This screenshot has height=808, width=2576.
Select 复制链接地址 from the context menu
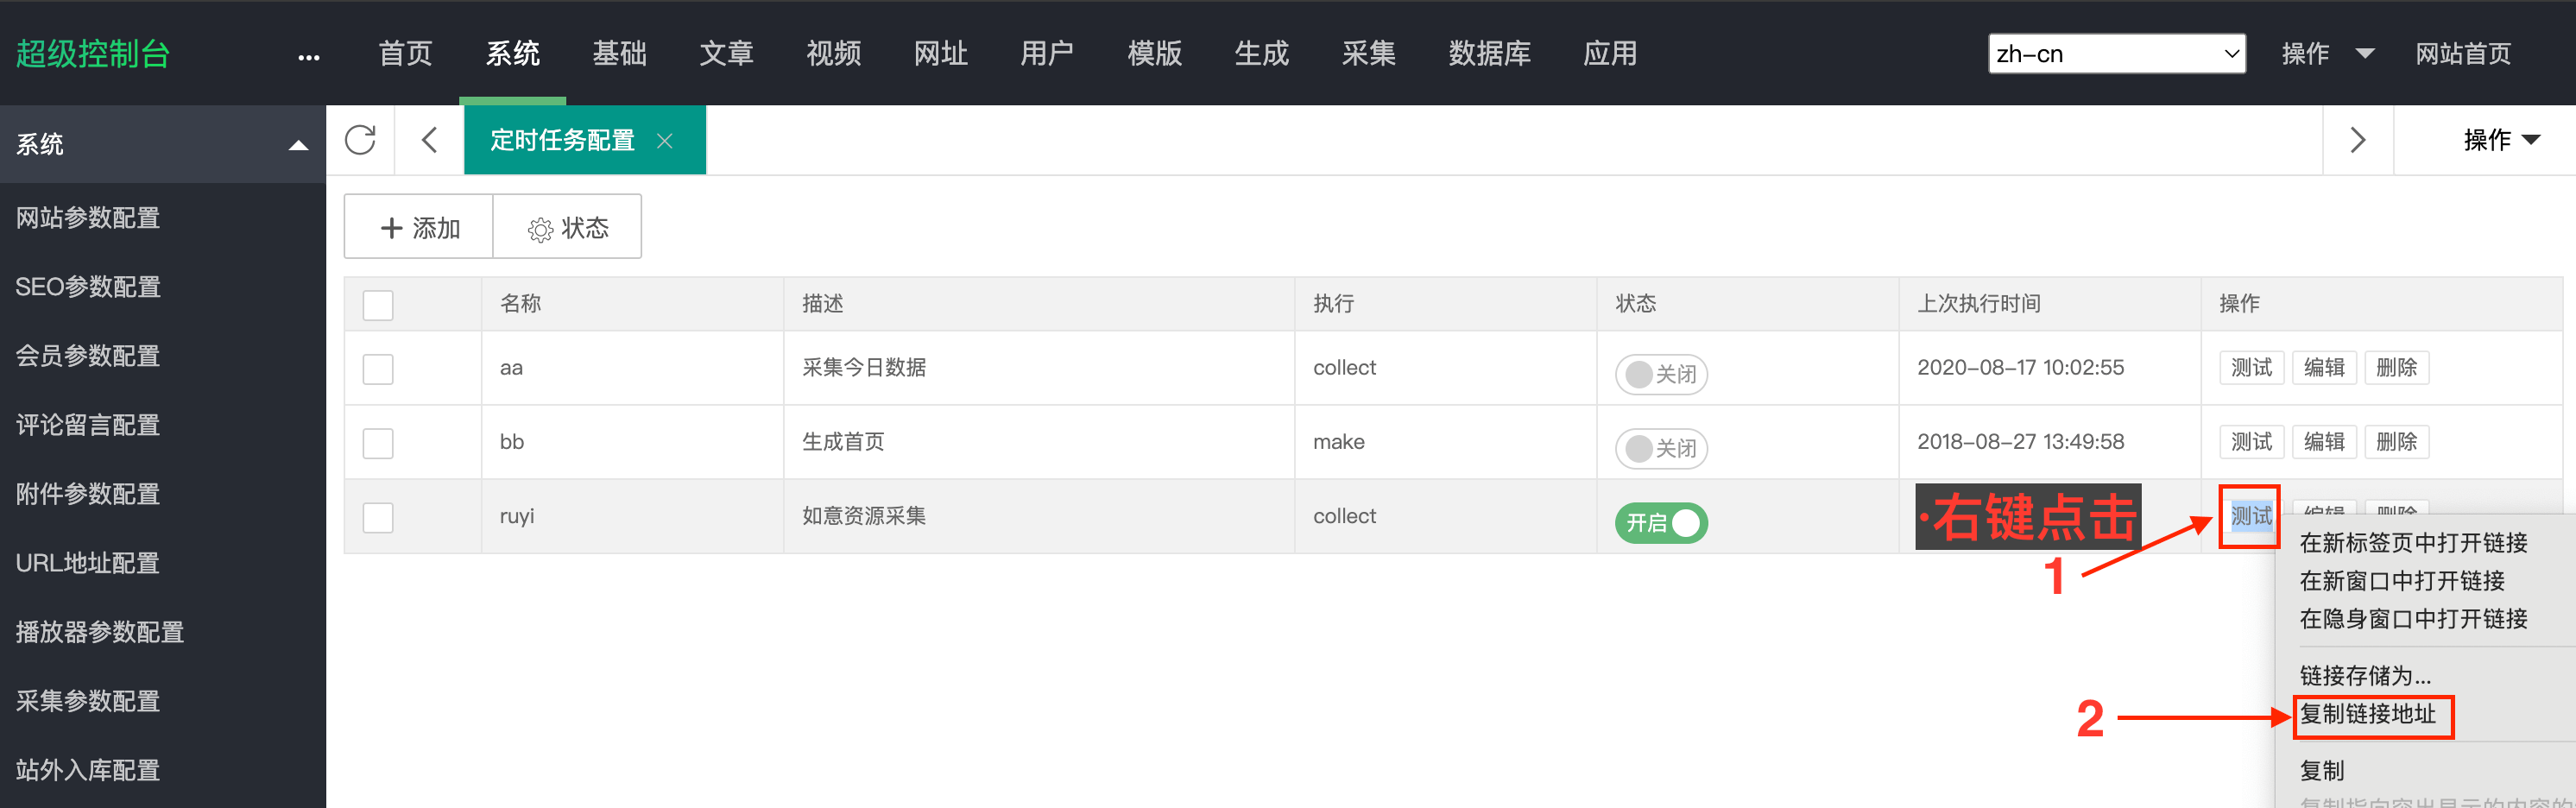[x=2367, y=714]
